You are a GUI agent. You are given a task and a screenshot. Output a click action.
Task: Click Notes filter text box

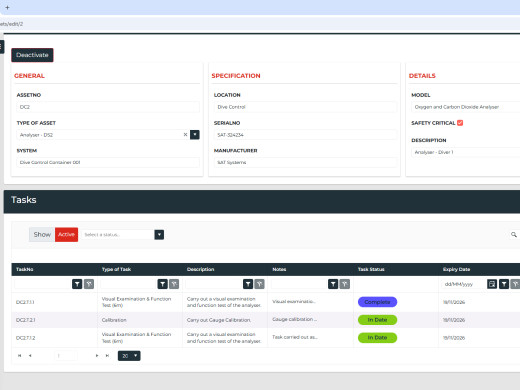[299, 284]
